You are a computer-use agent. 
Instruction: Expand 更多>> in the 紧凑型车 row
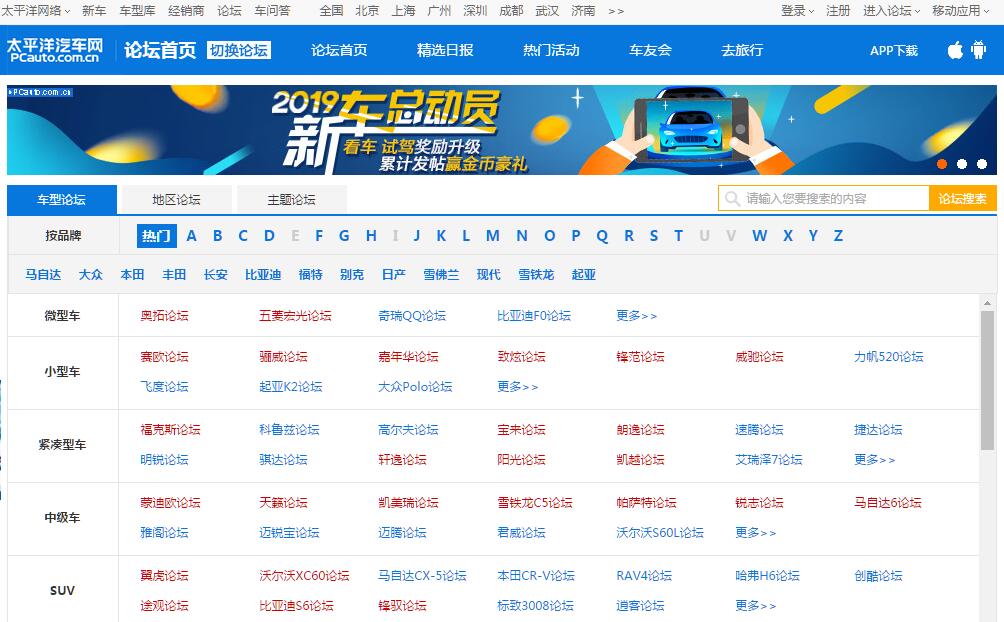tap(875, 459)
